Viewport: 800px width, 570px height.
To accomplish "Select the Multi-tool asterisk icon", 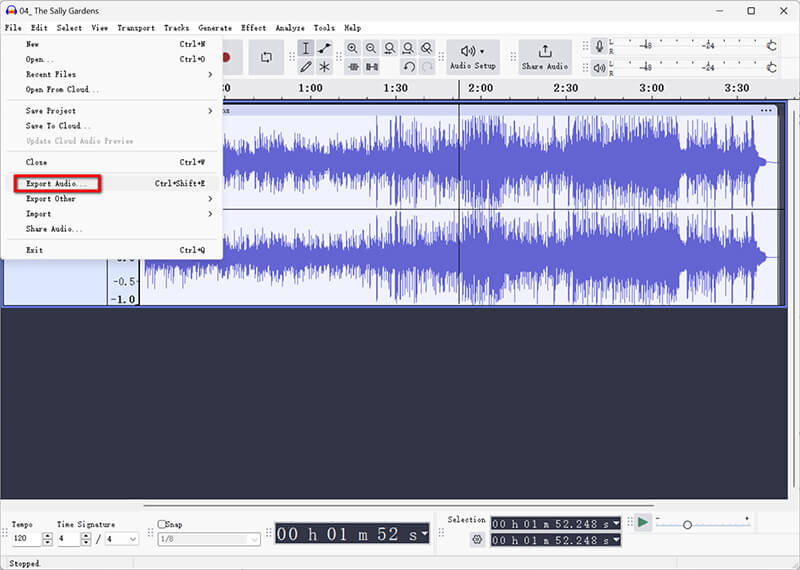I will (324, 67).
